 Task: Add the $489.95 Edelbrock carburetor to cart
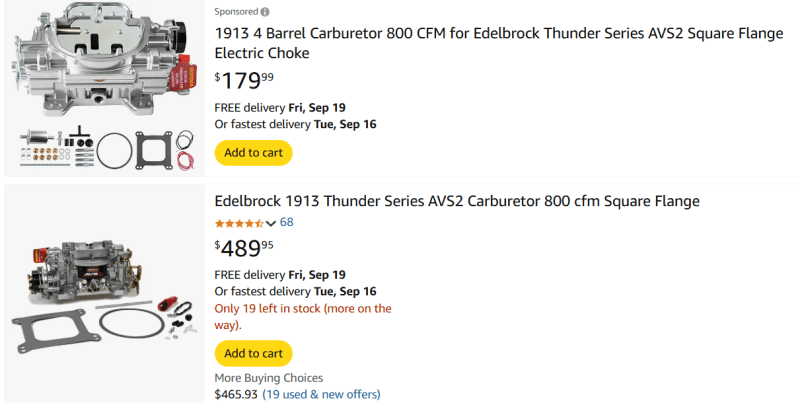pyautogui.click(x=253, y=353)
